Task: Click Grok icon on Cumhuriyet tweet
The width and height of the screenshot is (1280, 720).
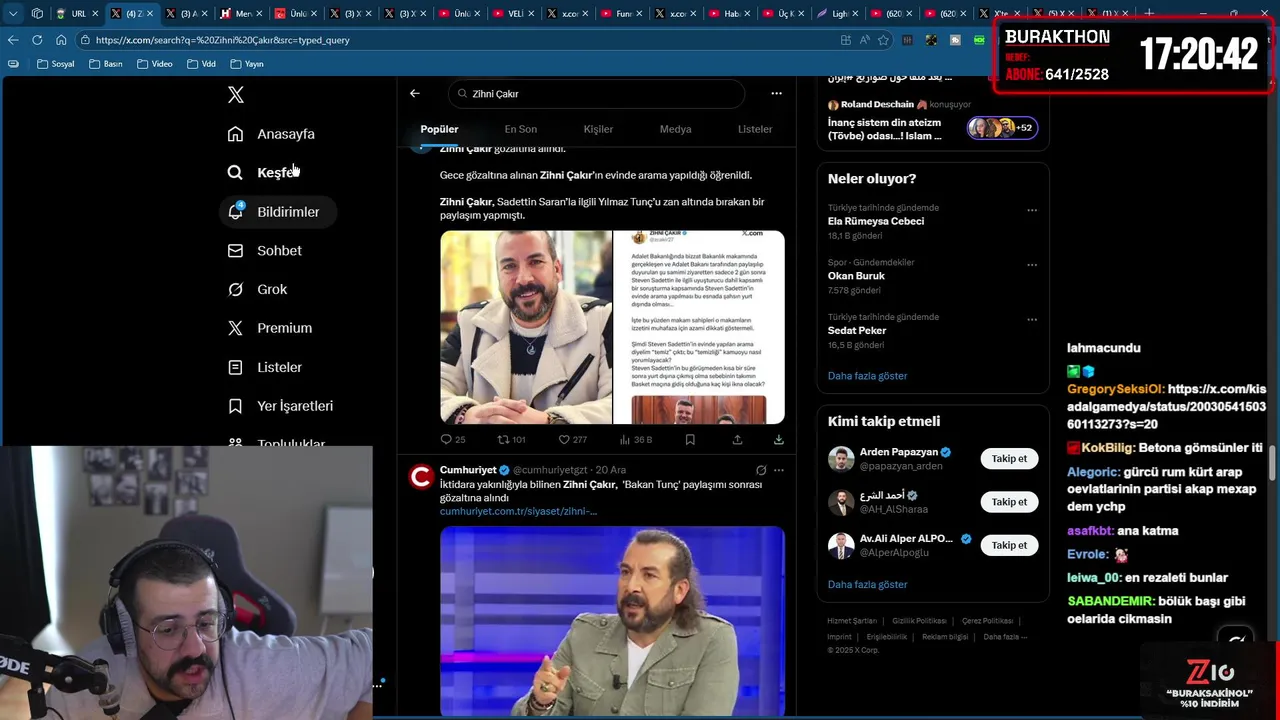Action: [x=761, y=470]
